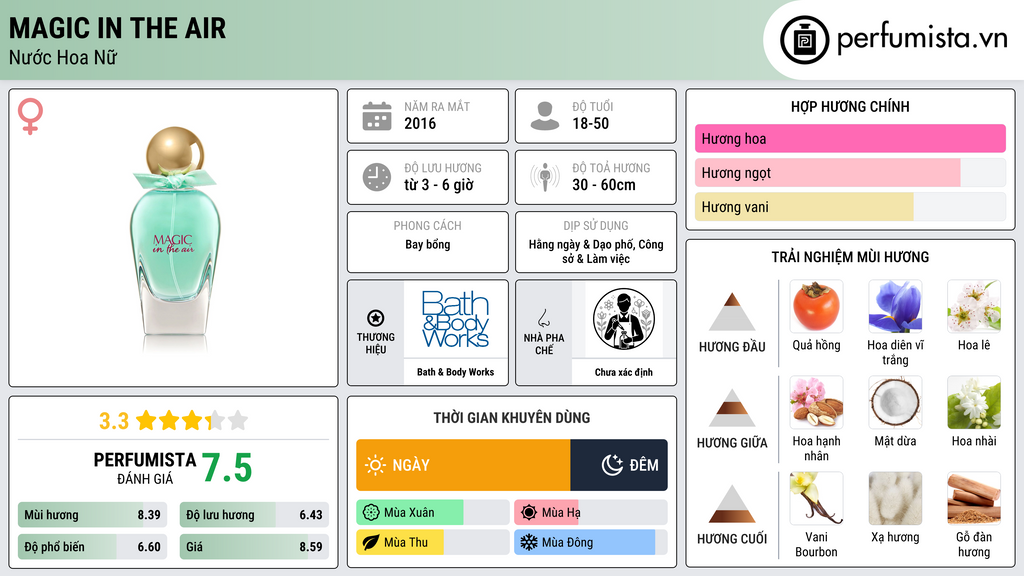This screenshot has height=576, width=1024.
Task: Click the MAGIC IN THE AIR title
Action: (118, 28)
